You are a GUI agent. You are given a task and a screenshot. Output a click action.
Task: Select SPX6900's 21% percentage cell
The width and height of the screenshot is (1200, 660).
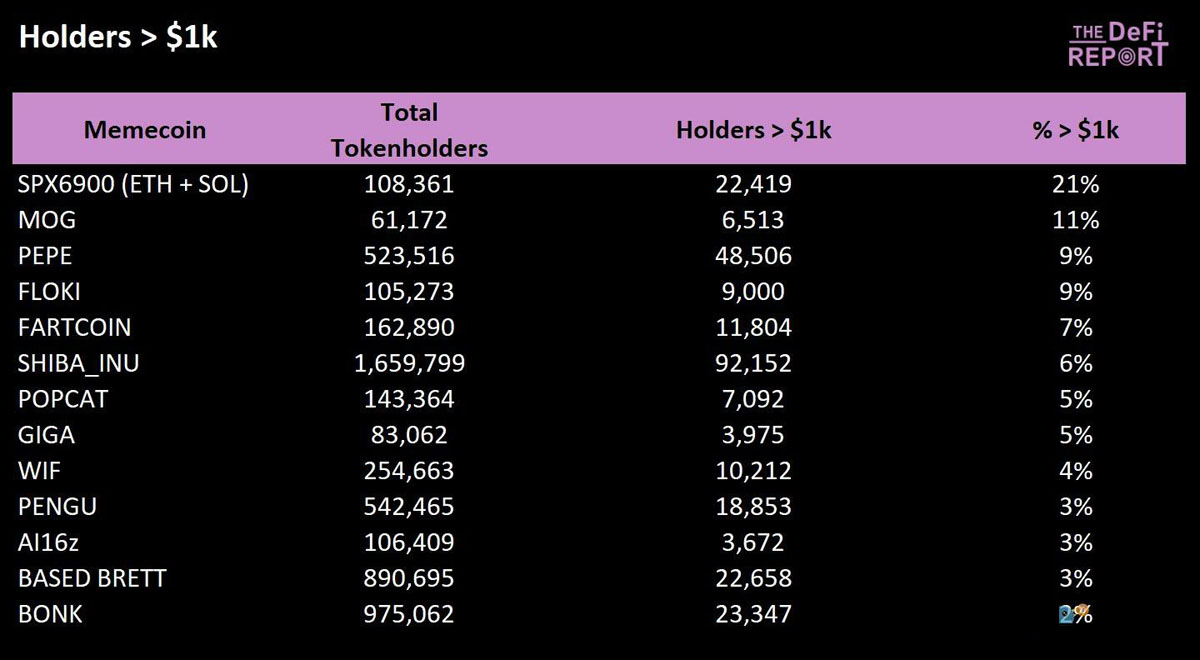[1076, 184]
